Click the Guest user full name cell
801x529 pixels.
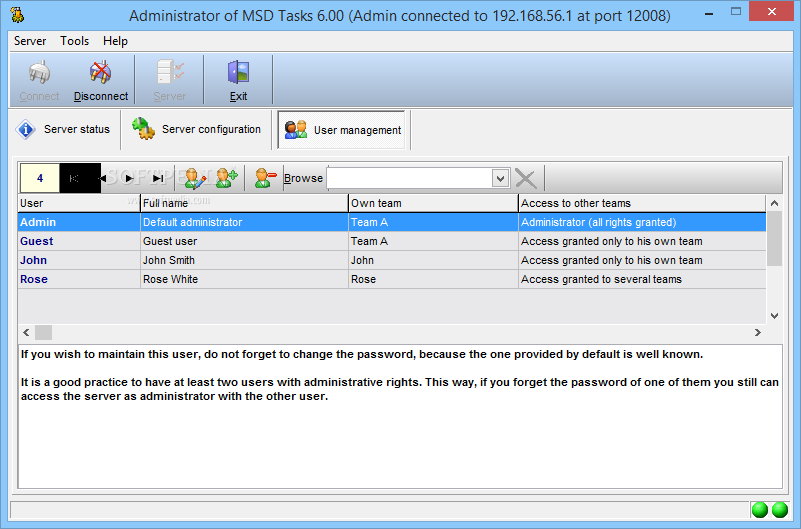click(x=244, y=241)
